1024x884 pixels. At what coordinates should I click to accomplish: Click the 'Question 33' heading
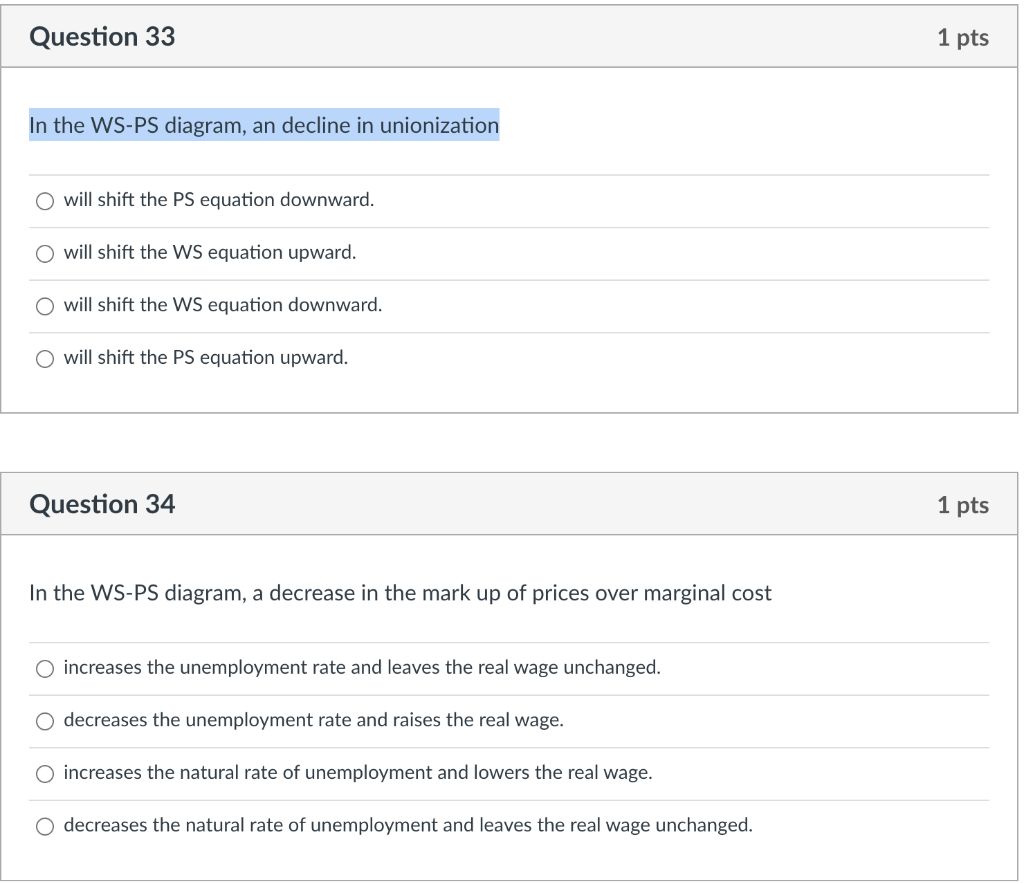click(x=102, y=37)
